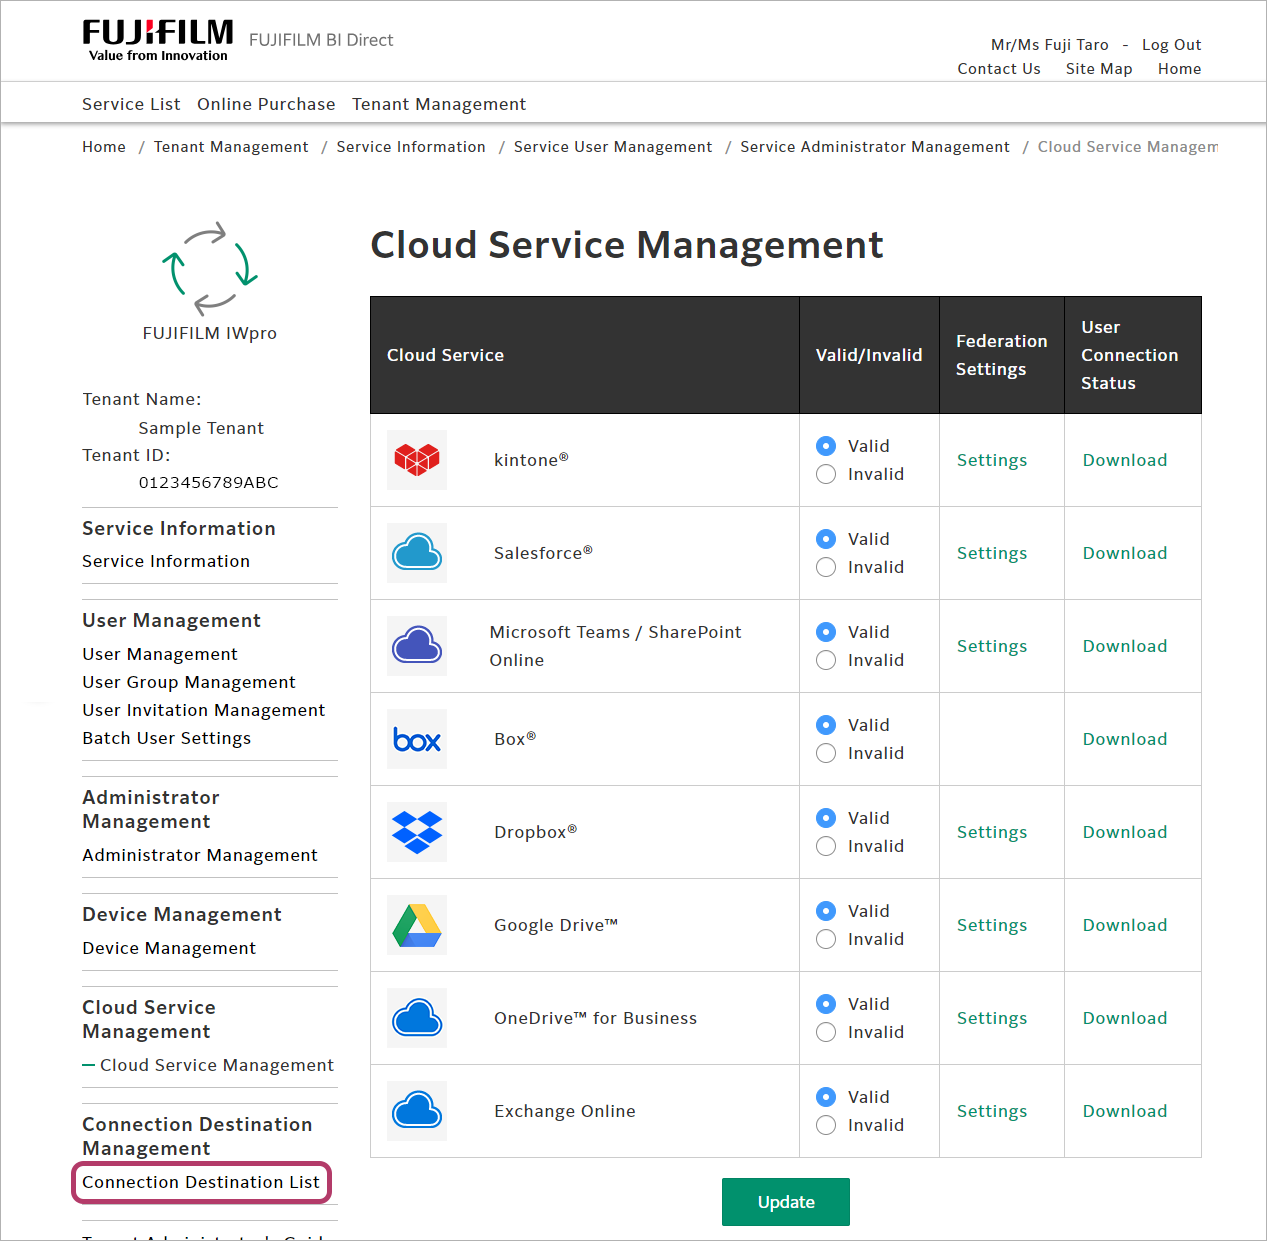Select Valid radio for kintone
The width and height of the screenshot is (1267, 1241).
click(826, 446)
